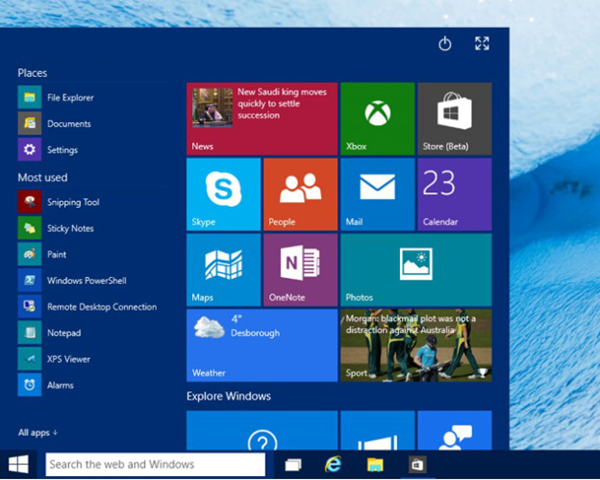Open Windows PowerShell from the list

tap(86, 281)
